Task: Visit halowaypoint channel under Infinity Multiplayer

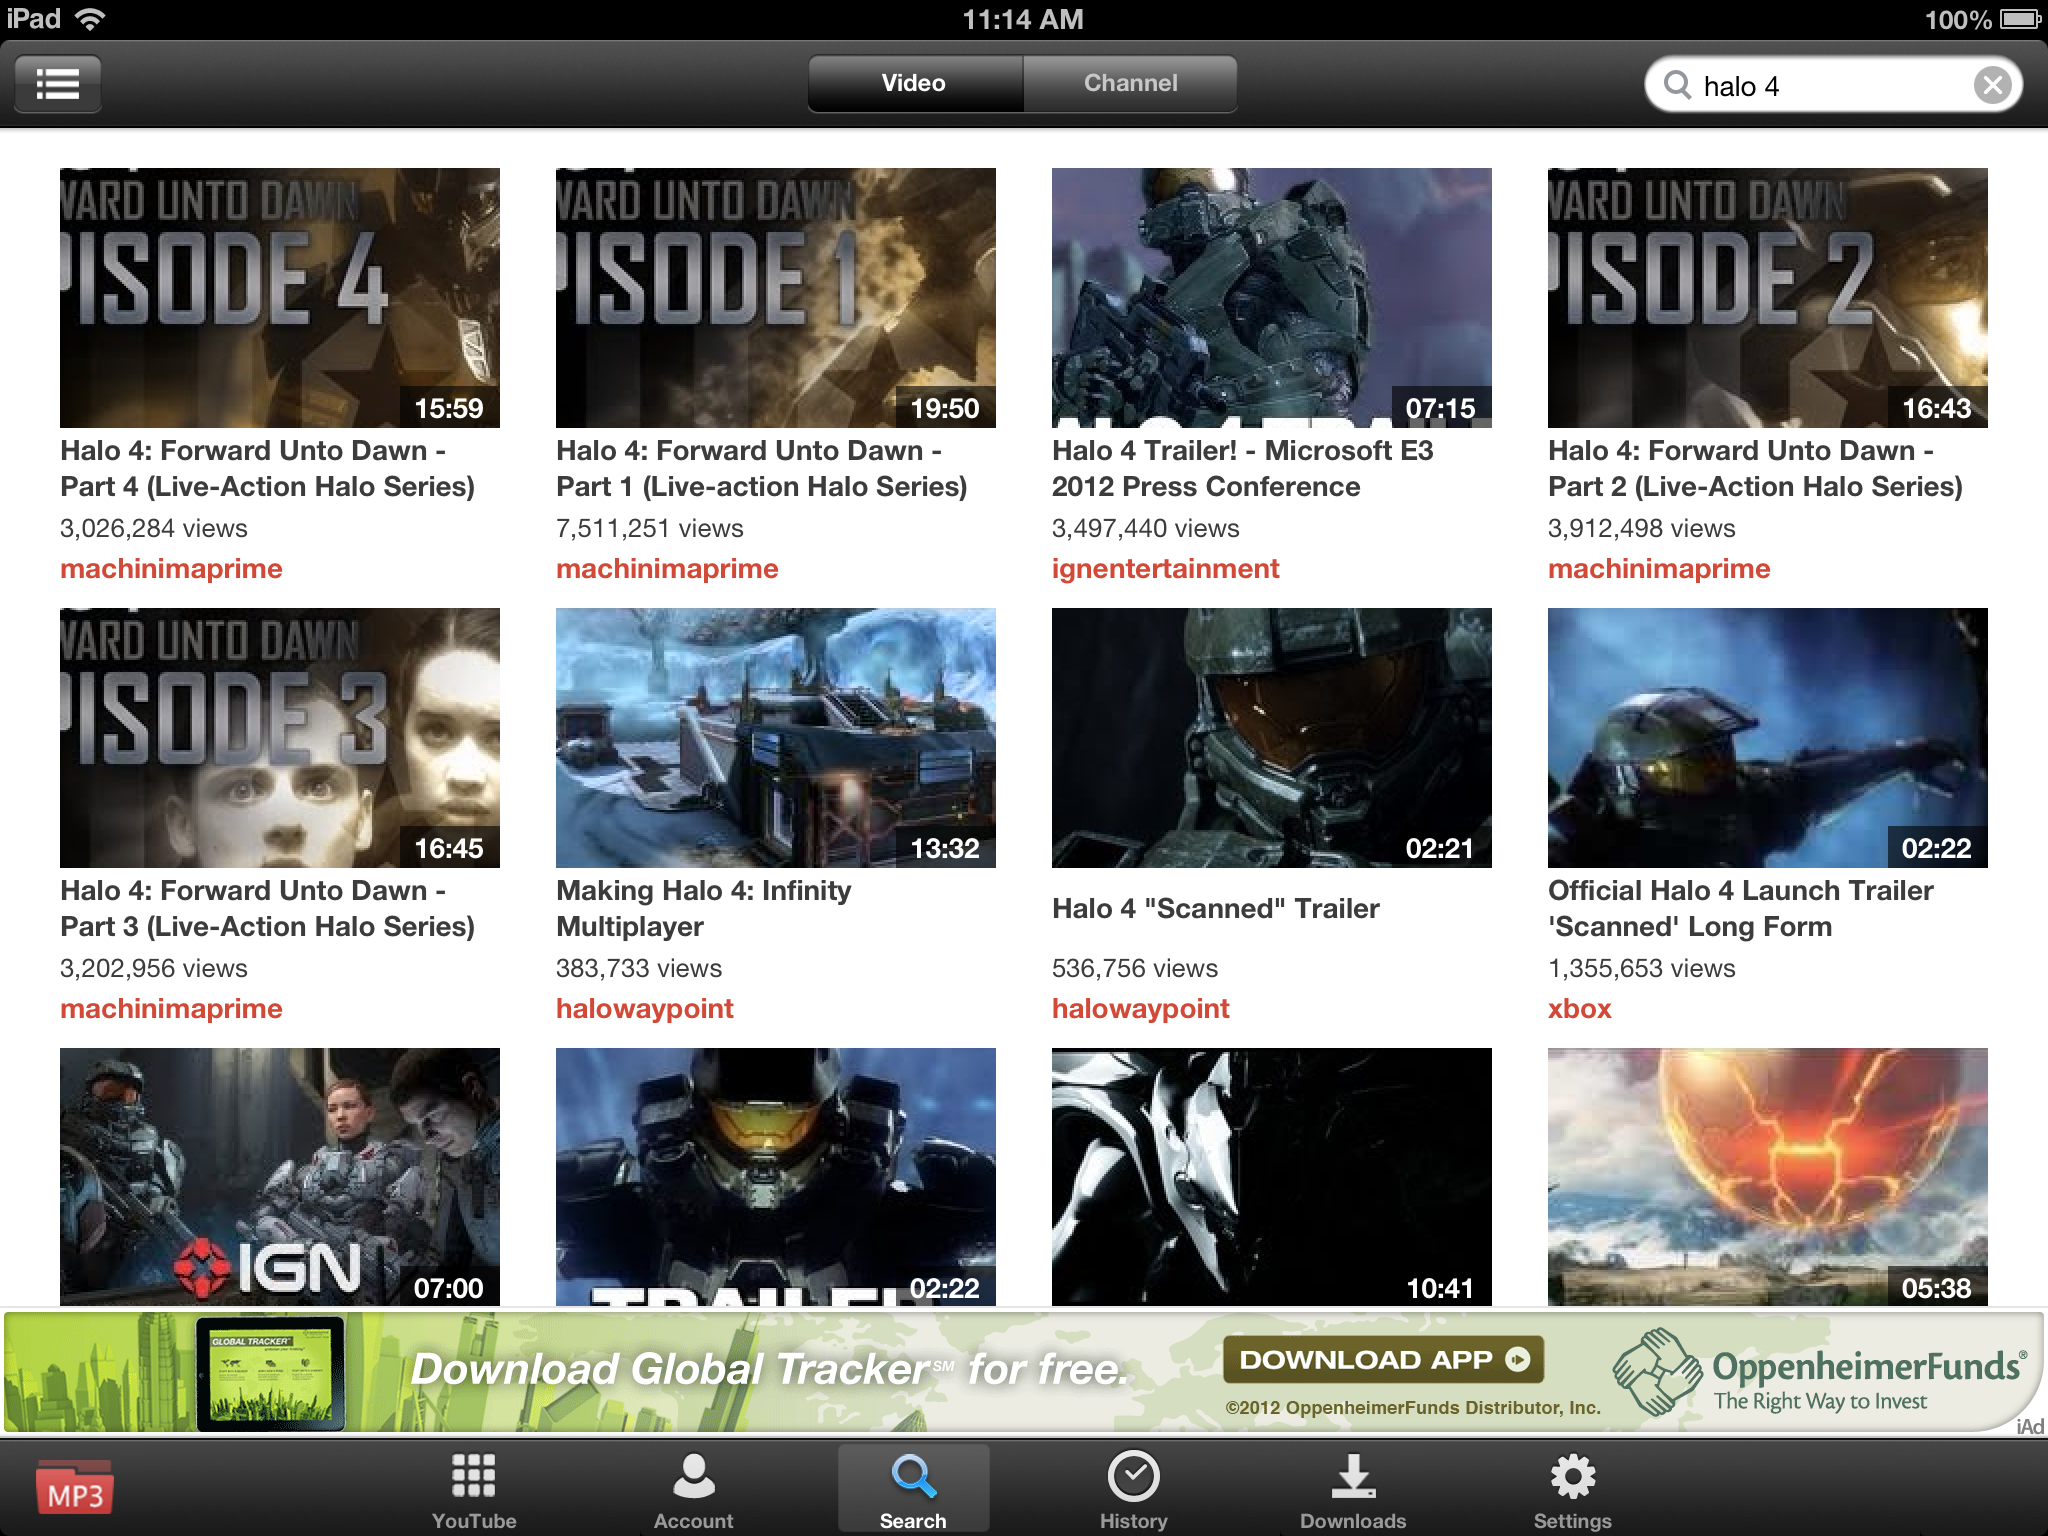Action: tap(645, 1008)
